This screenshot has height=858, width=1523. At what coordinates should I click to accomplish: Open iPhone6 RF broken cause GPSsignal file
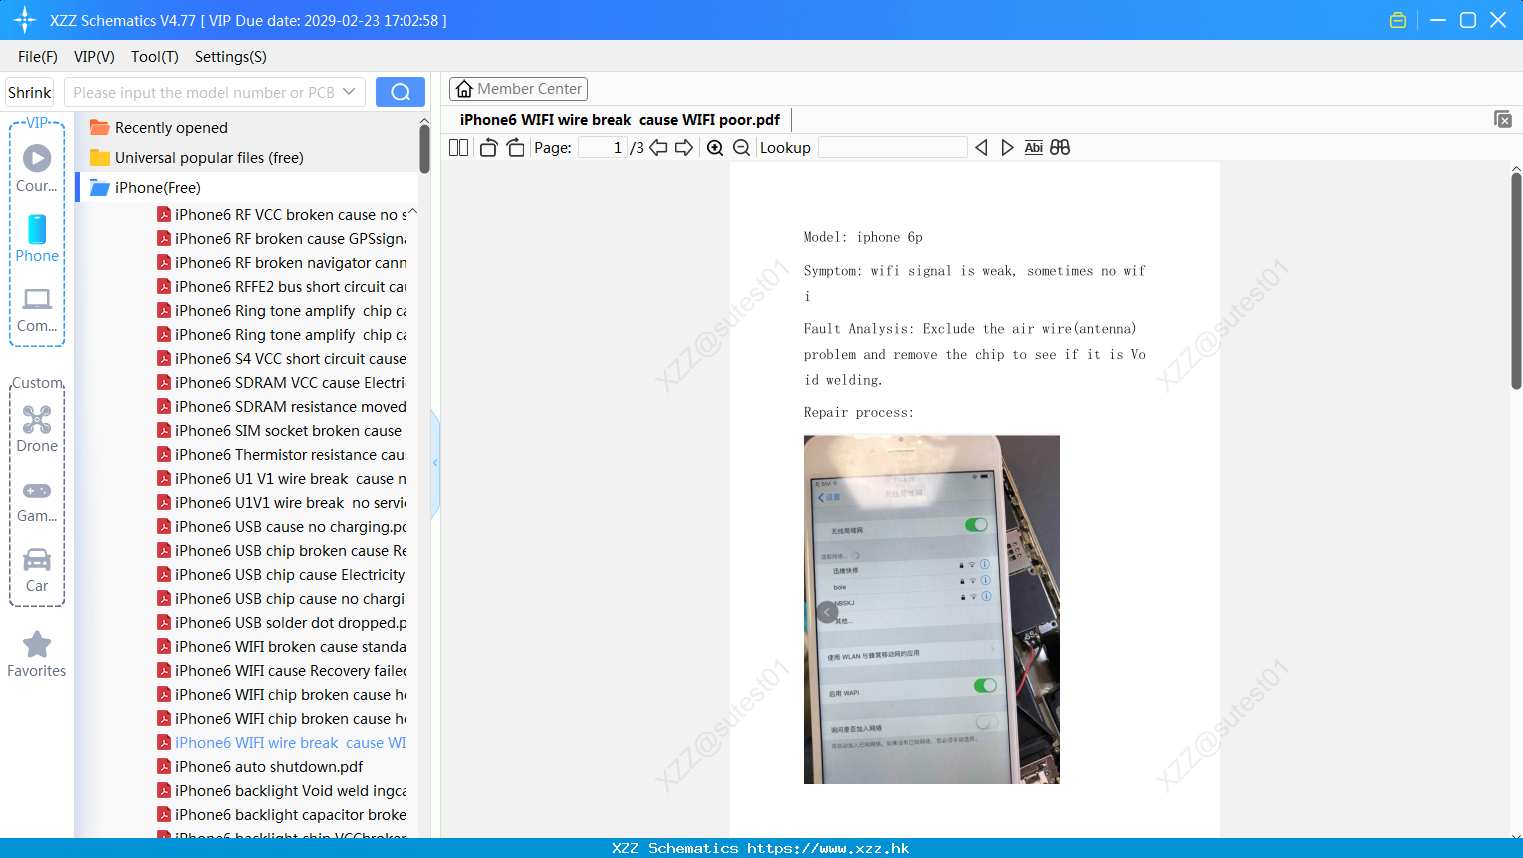[281, 239]
